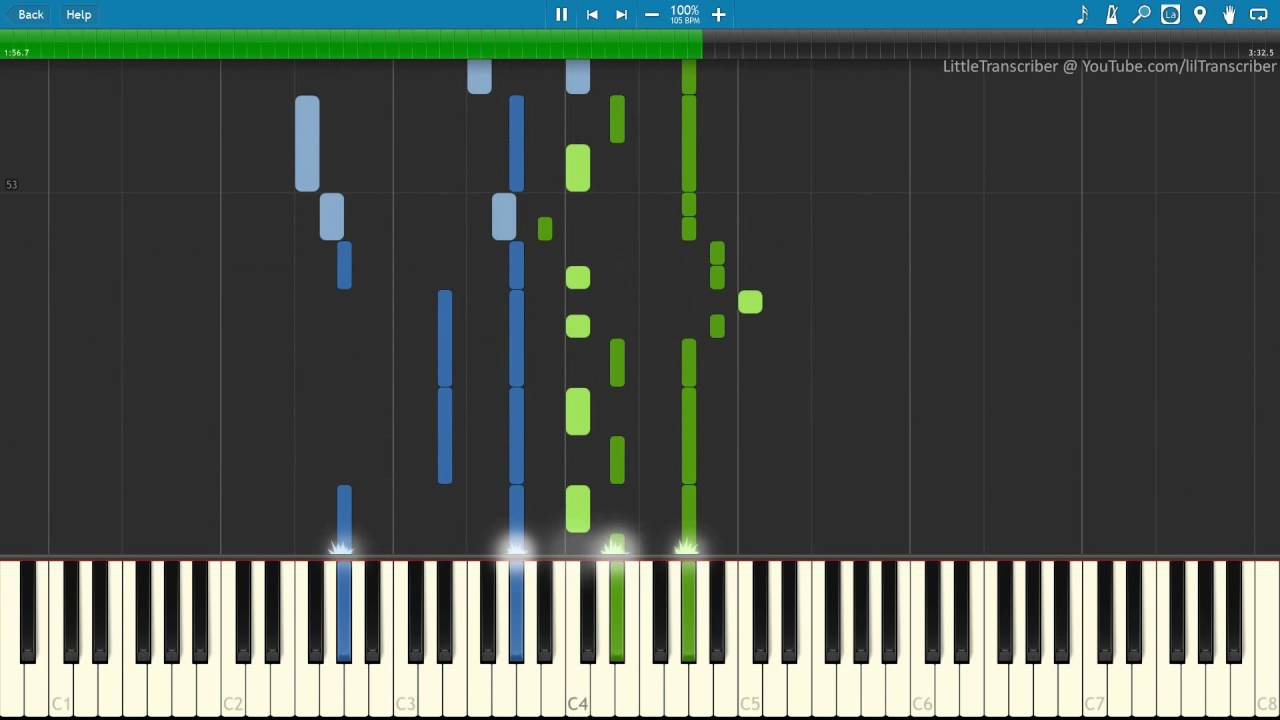Skip back to the previous section
Image resolution: width=1280 pixels, height=720 pixels.
pyautogui.click(x=592, y=14)
